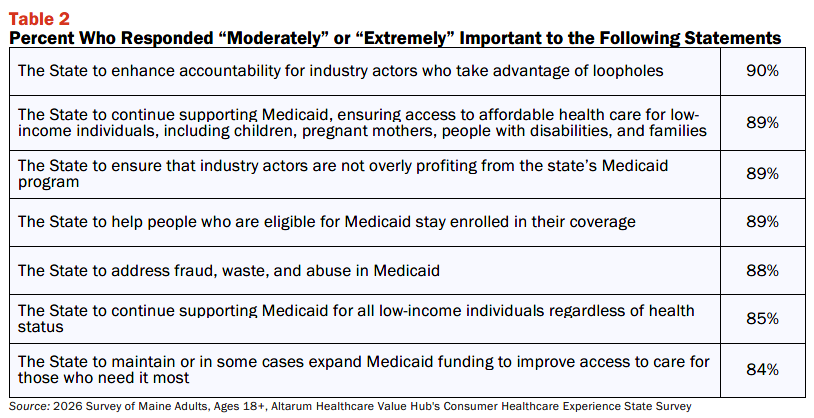The width and height of the screenshot is (814, 418).
Task: Click the 85% value cell
Action: 763,318
